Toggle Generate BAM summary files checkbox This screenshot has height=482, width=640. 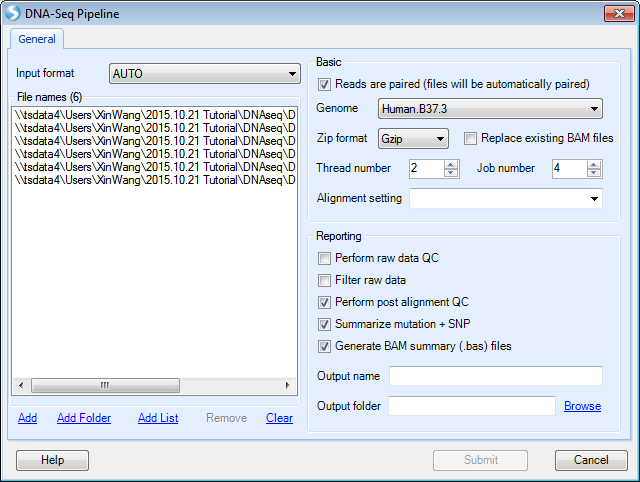click(324, 347)
